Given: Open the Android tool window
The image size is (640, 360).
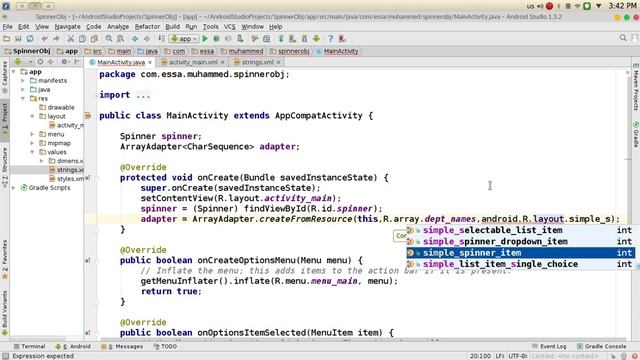Looking at the screenshot, I should pos(73,346).
